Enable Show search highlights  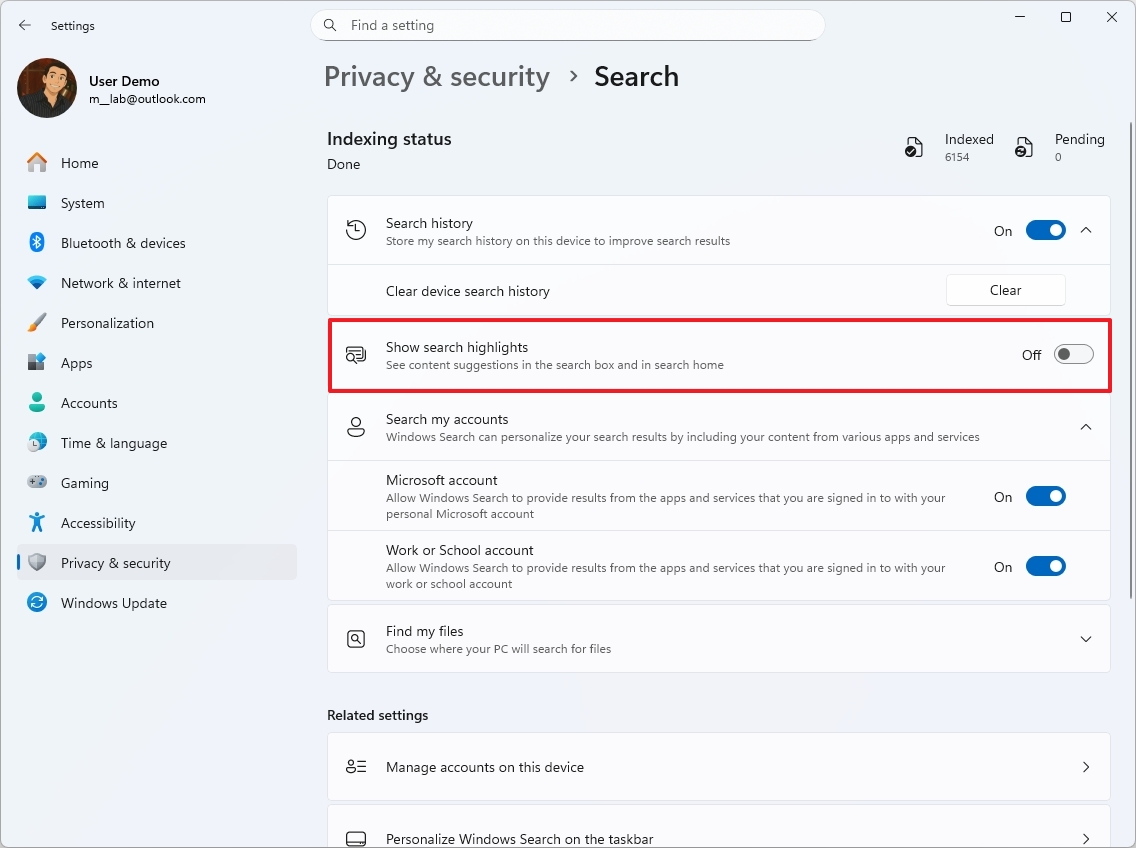1073,354
